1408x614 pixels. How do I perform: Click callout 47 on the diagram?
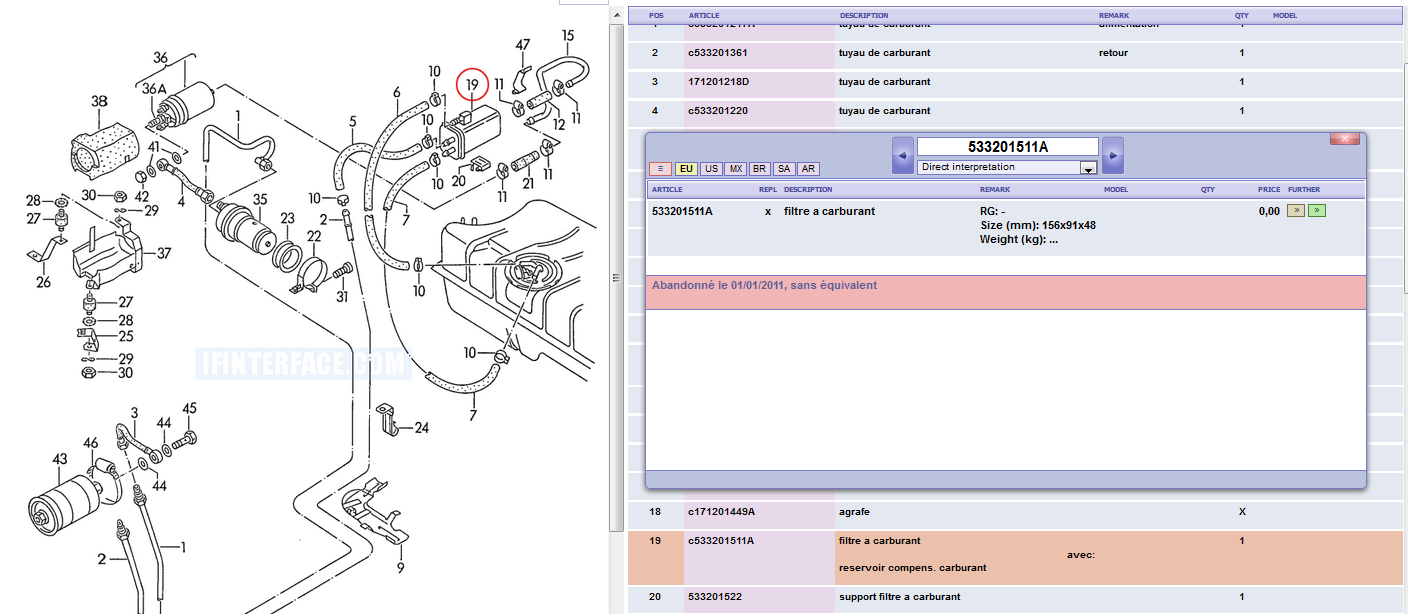(523, 45)
